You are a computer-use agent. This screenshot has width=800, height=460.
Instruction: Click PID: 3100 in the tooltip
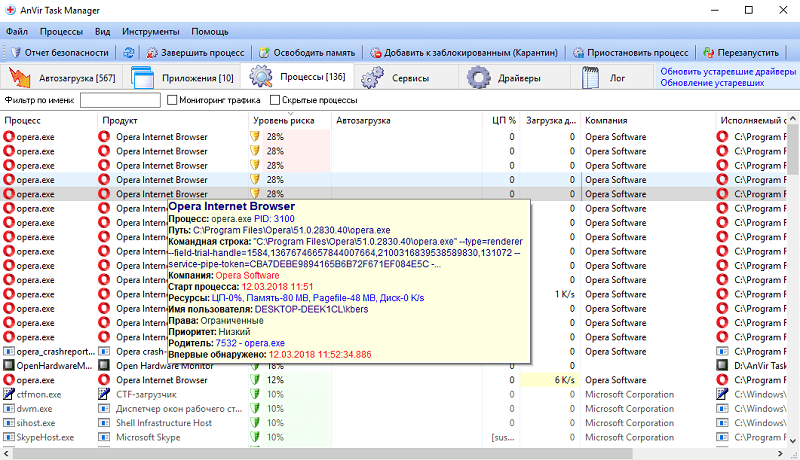click(274, 219)
